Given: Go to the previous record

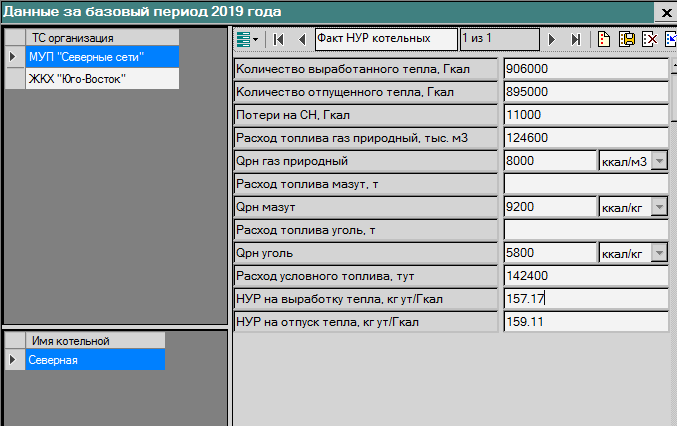Looking at the screenshot, I should (301, 39).
